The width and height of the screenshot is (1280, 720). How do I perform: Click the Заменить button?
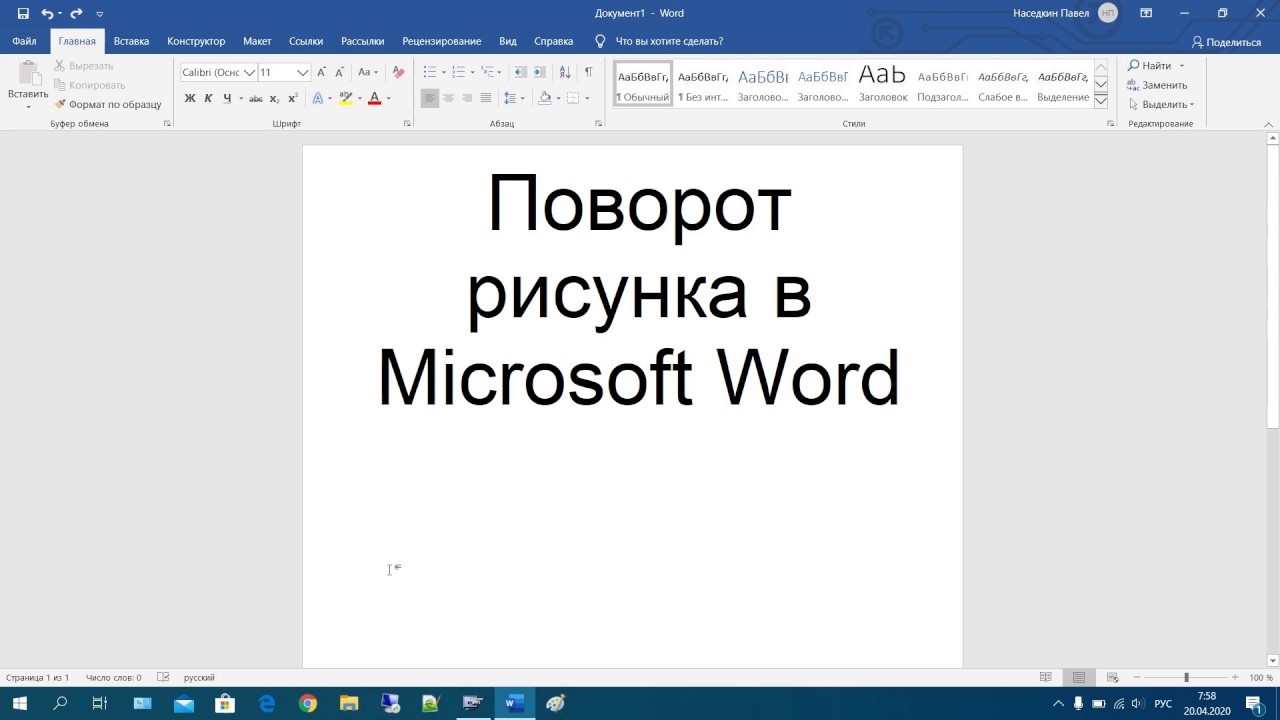point(1157,85)
